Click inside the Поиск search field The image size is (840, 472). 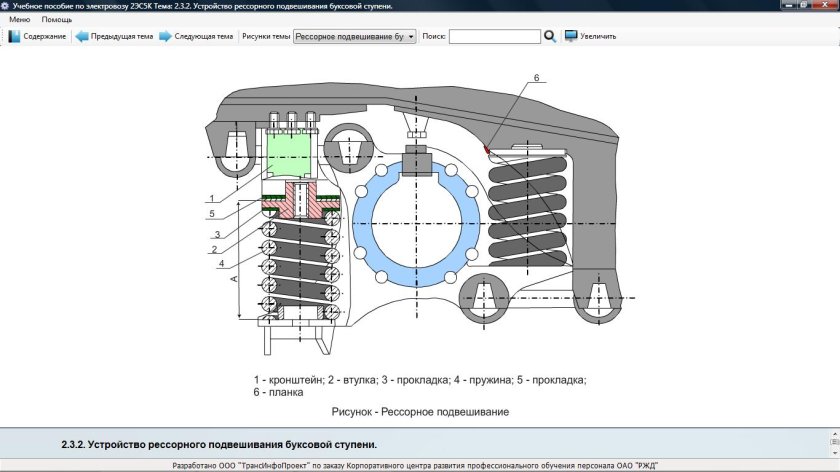[x=494, y=36]
